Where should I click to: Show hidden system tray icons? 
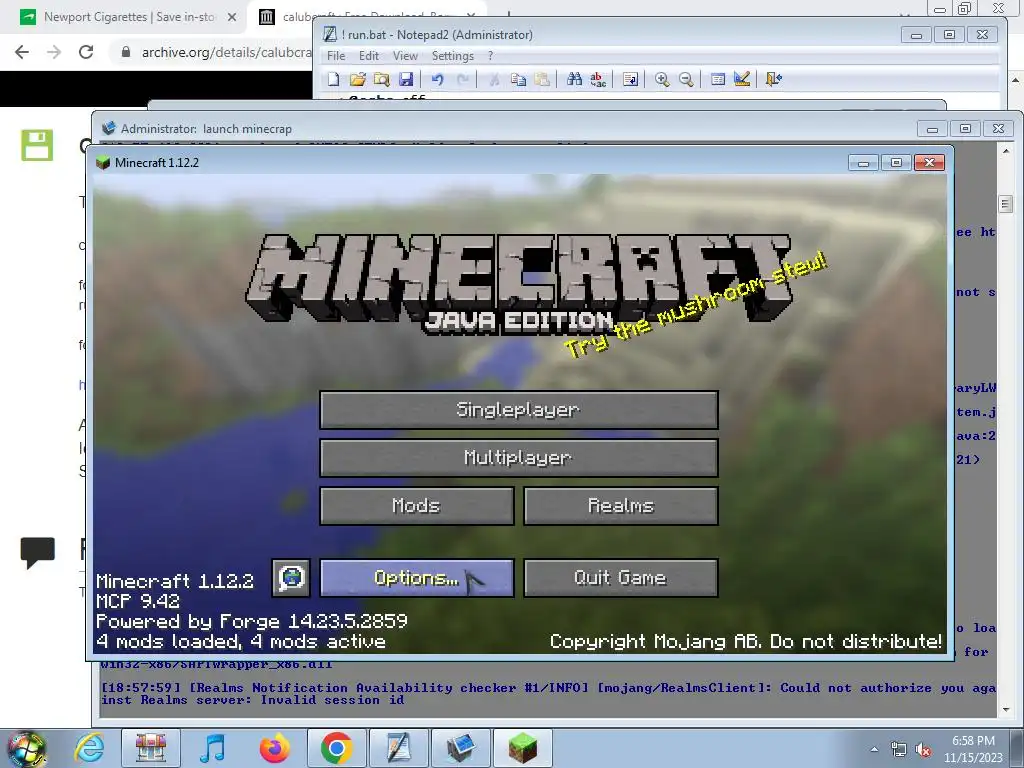pos(874,749)
